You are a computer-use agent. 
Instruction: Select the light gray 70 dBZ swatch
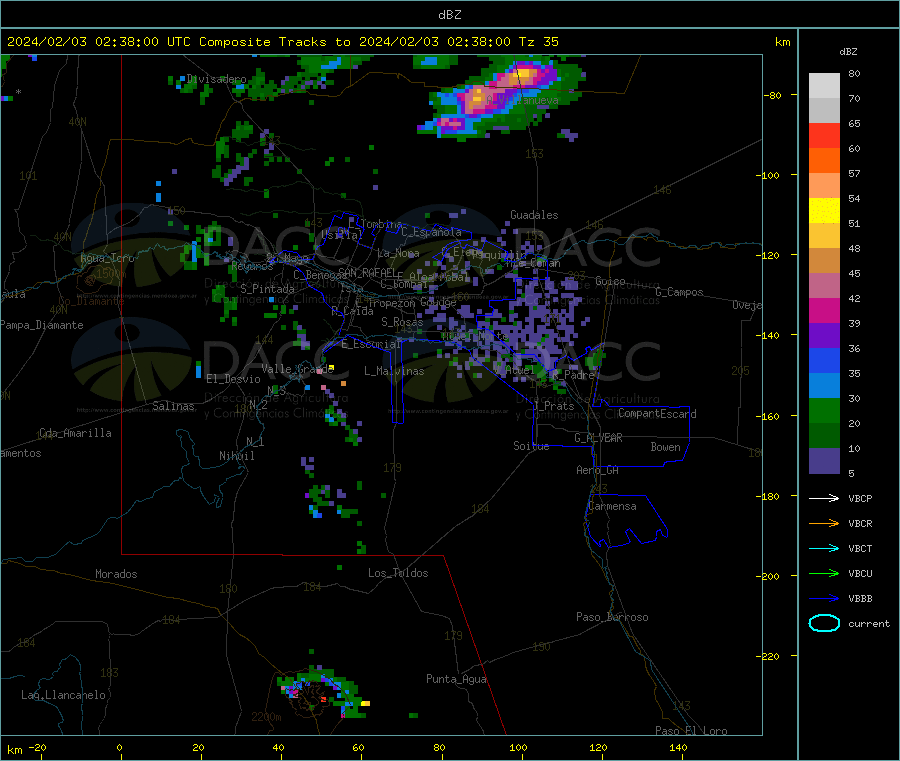[x=824, y=86]
